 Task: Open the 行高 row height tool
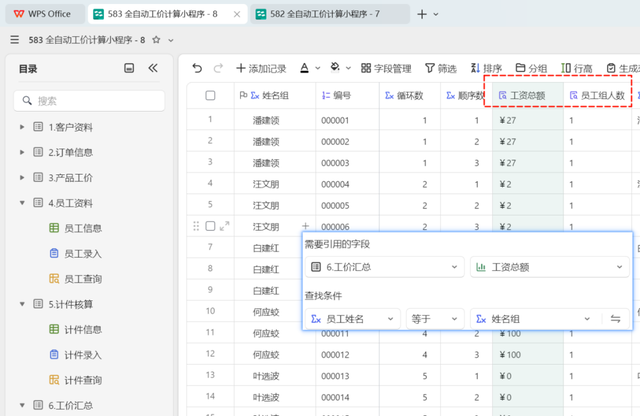(576, 69)
